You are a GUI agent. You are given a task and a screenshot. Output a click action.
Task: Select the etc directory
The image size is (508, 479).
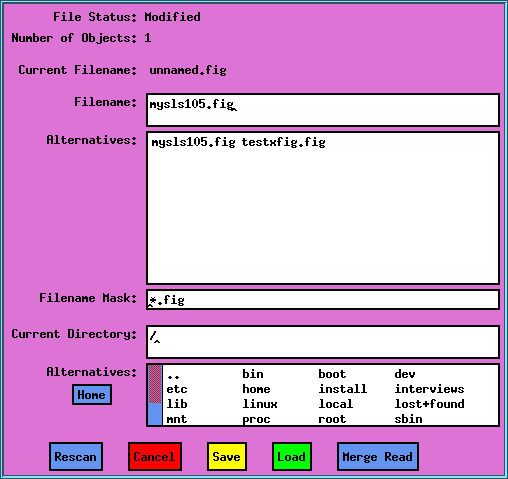[177, 389]
